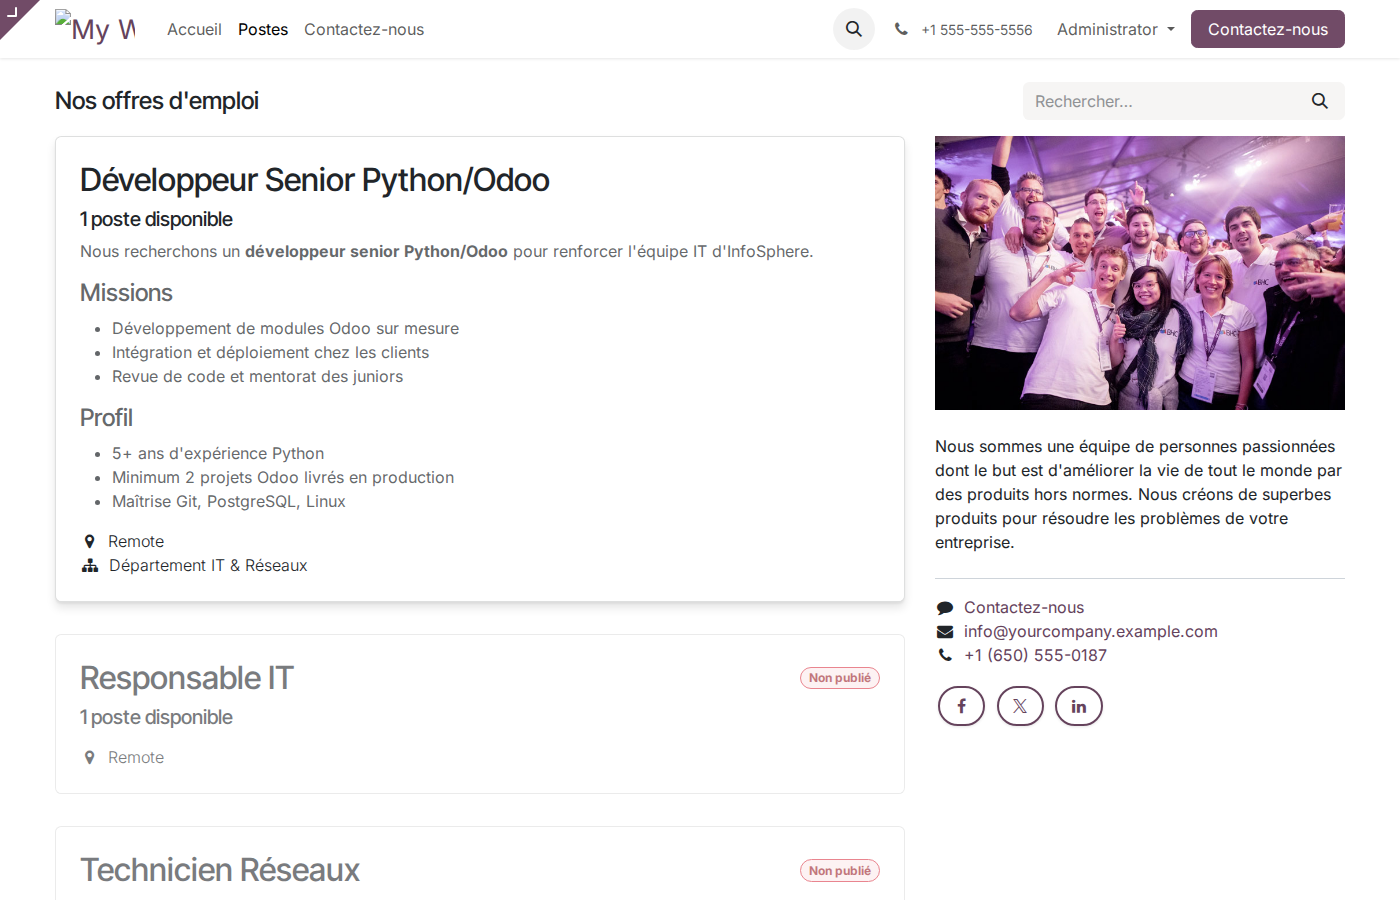Open the Administrator dropdown menu
Viewport: 1400px width, 900px height.
(1115, 29)
